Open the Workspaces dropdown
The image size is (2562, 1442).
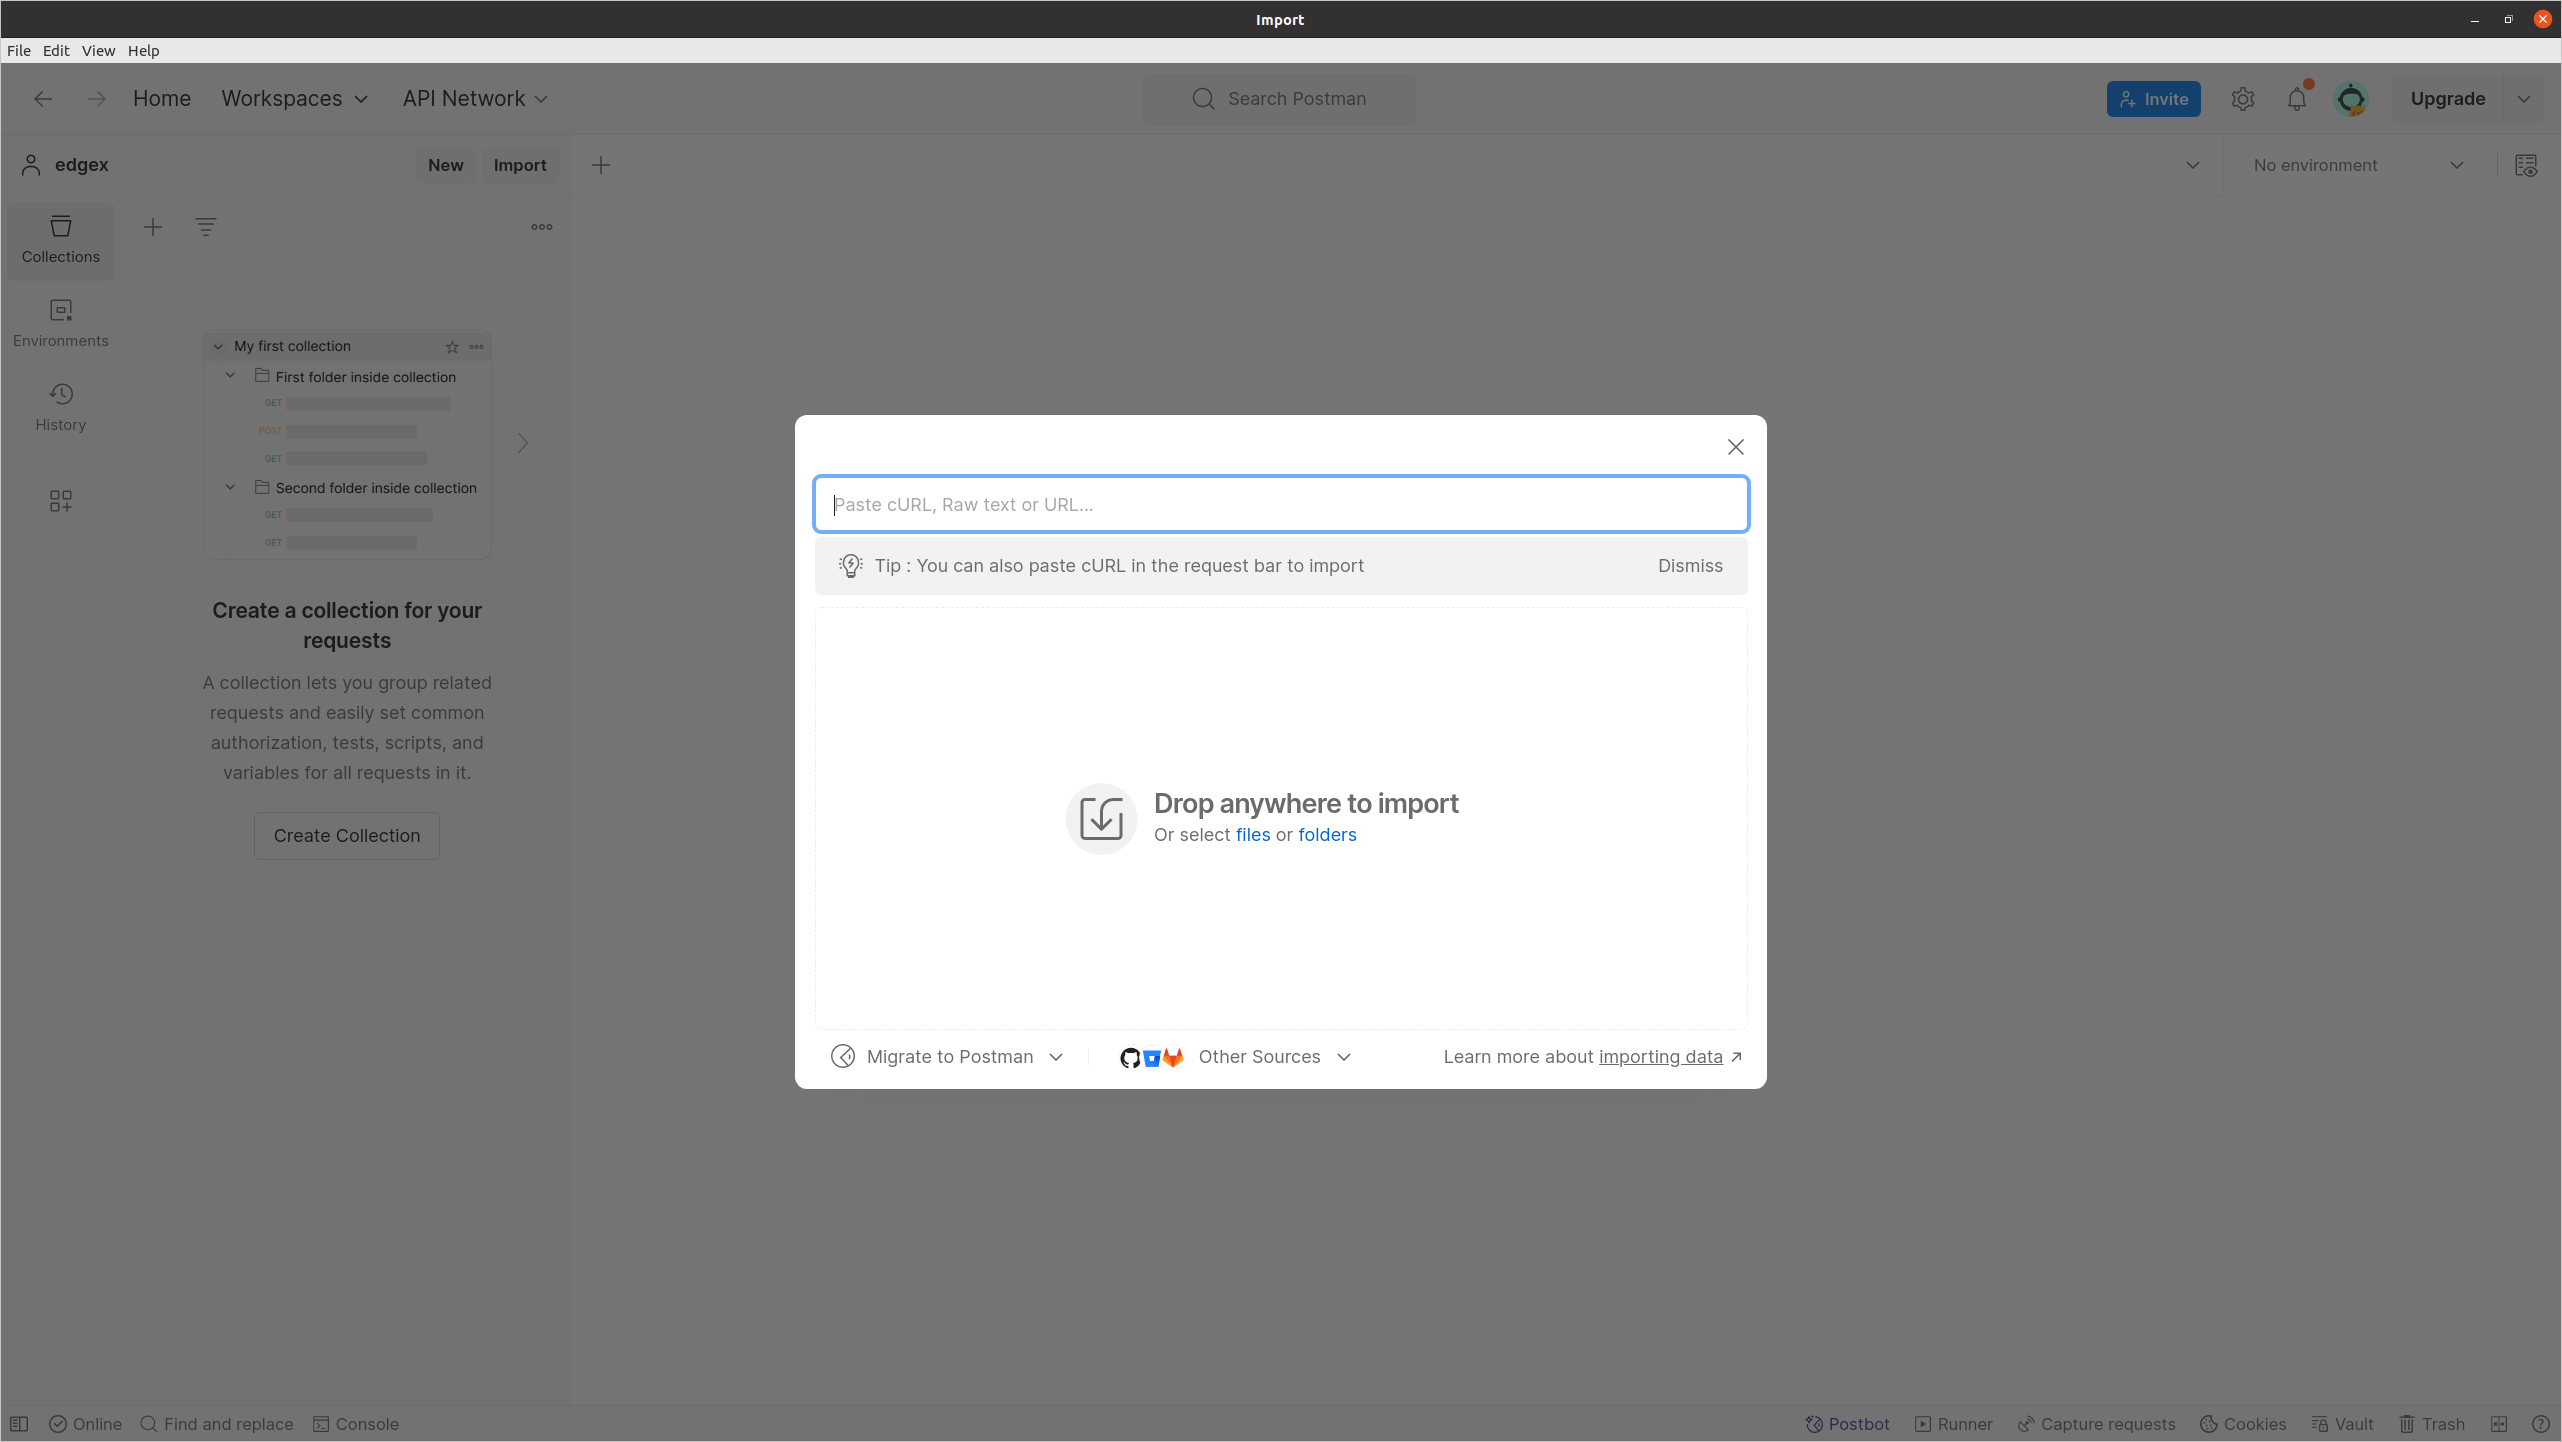pos(295,98)
